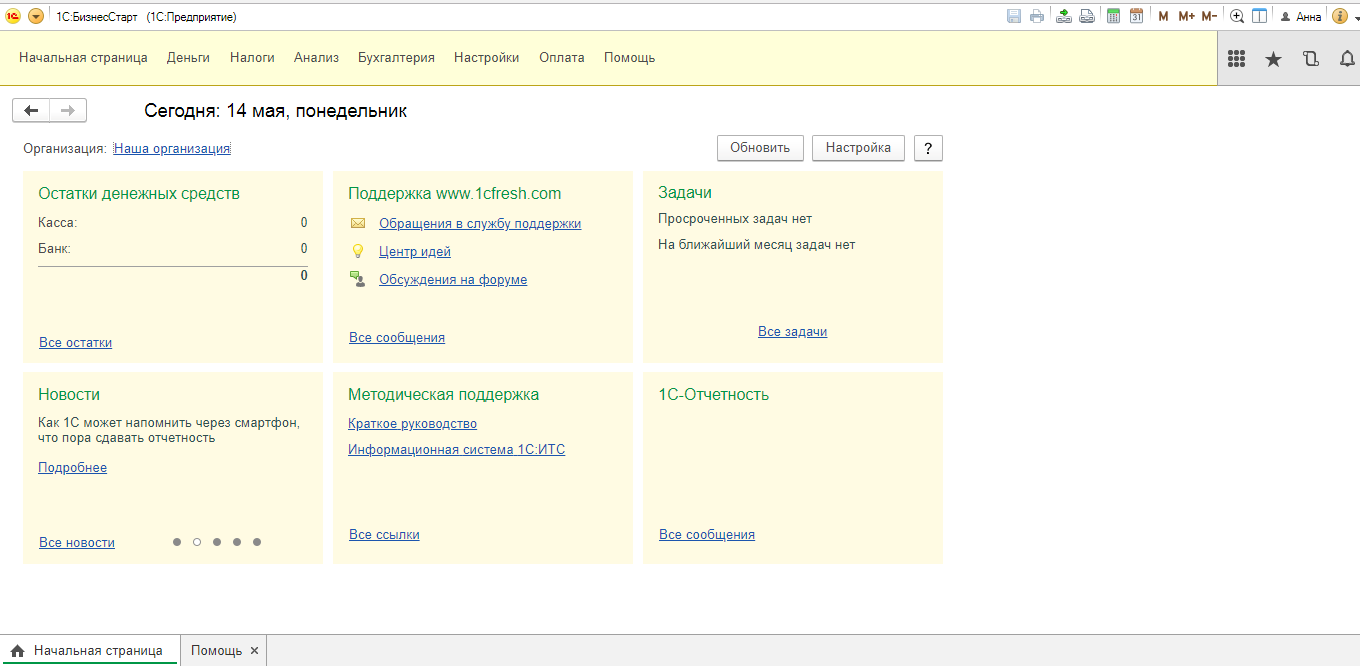Go back using the left arrow button
Viewport: 1360px width, 666px height.
[31, 111]
